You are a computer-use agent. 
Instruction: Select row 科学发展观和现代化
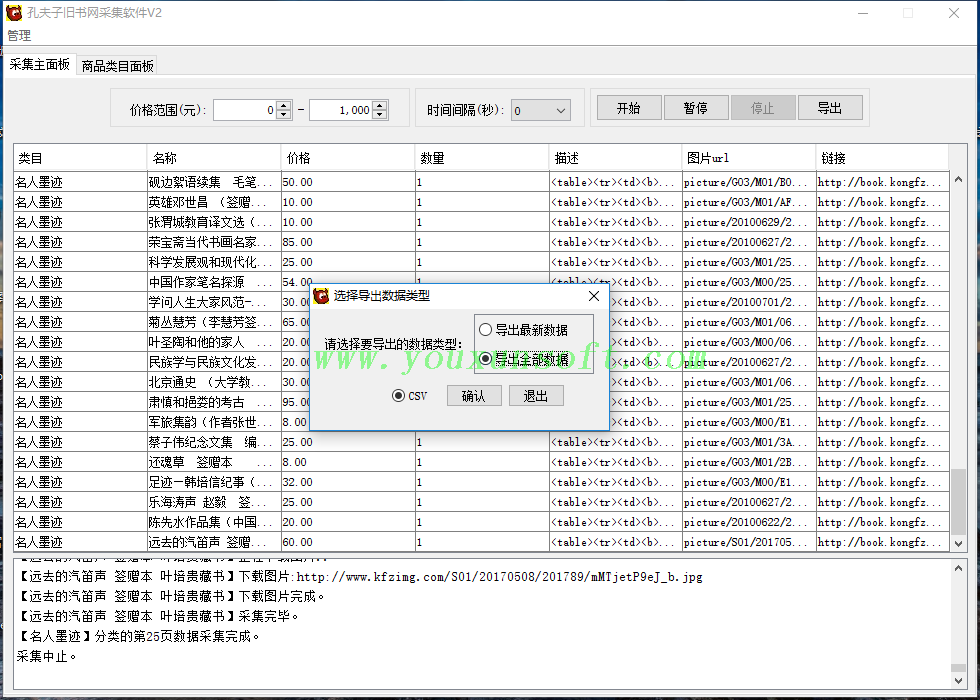pos(481,262)
